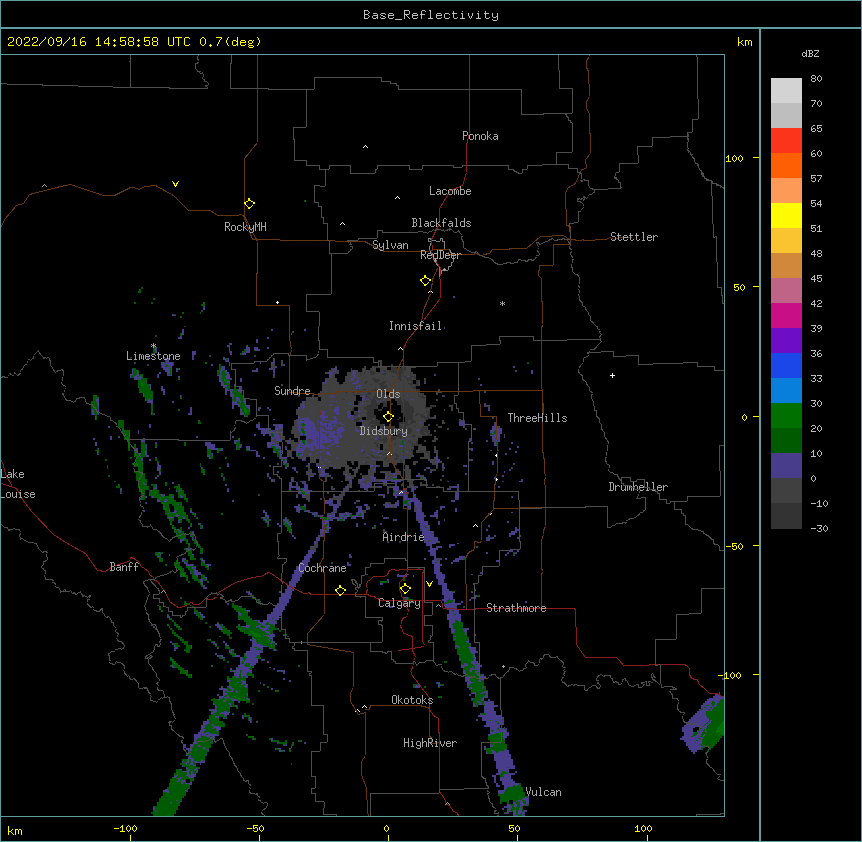Click the Okotoks town label
862x842 pixels.
pos(412,700)
